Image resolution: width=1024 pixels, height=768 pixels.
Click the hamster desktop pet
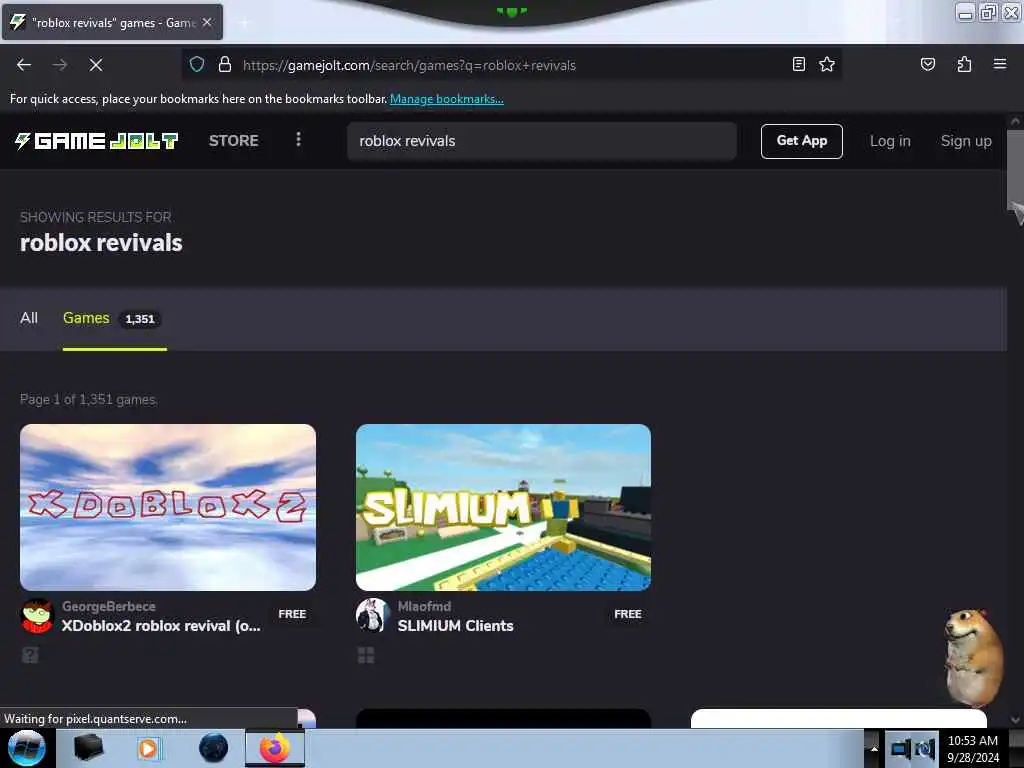click(972, 657)
